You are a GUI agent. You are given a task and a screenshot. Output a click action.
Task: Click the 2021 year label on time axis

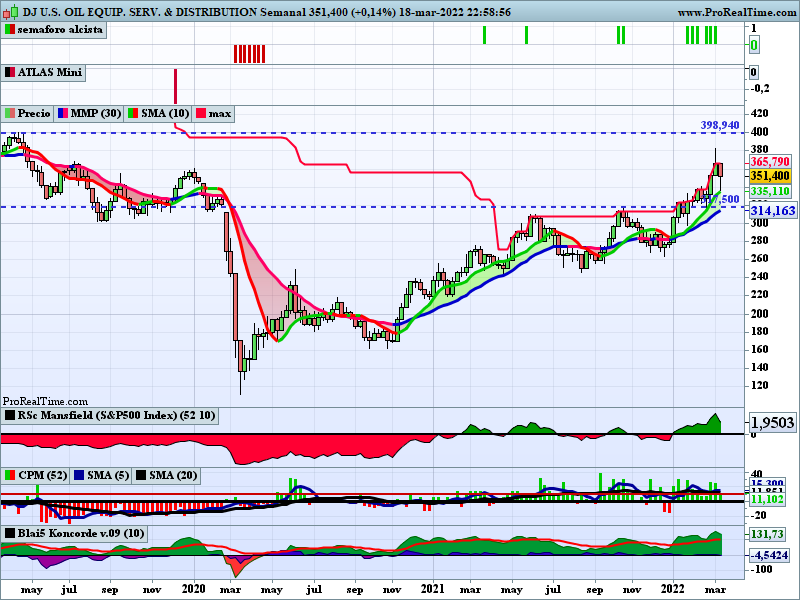[433, 589]
